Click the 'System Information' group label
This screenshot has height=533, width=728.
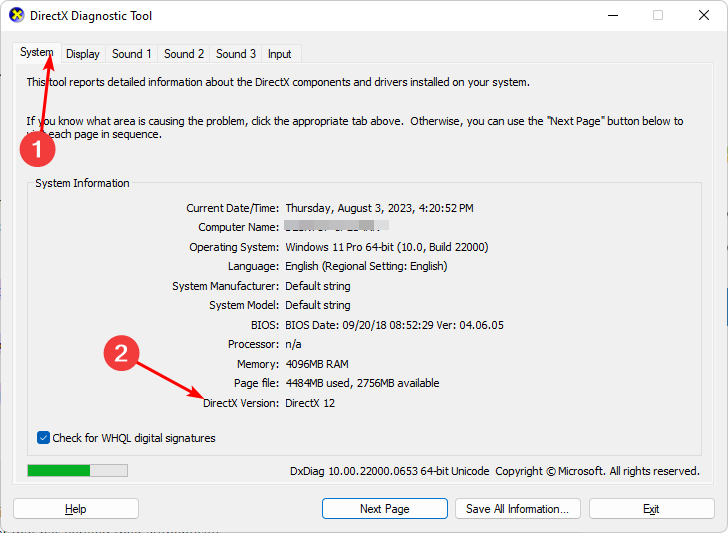pos(82,183)
